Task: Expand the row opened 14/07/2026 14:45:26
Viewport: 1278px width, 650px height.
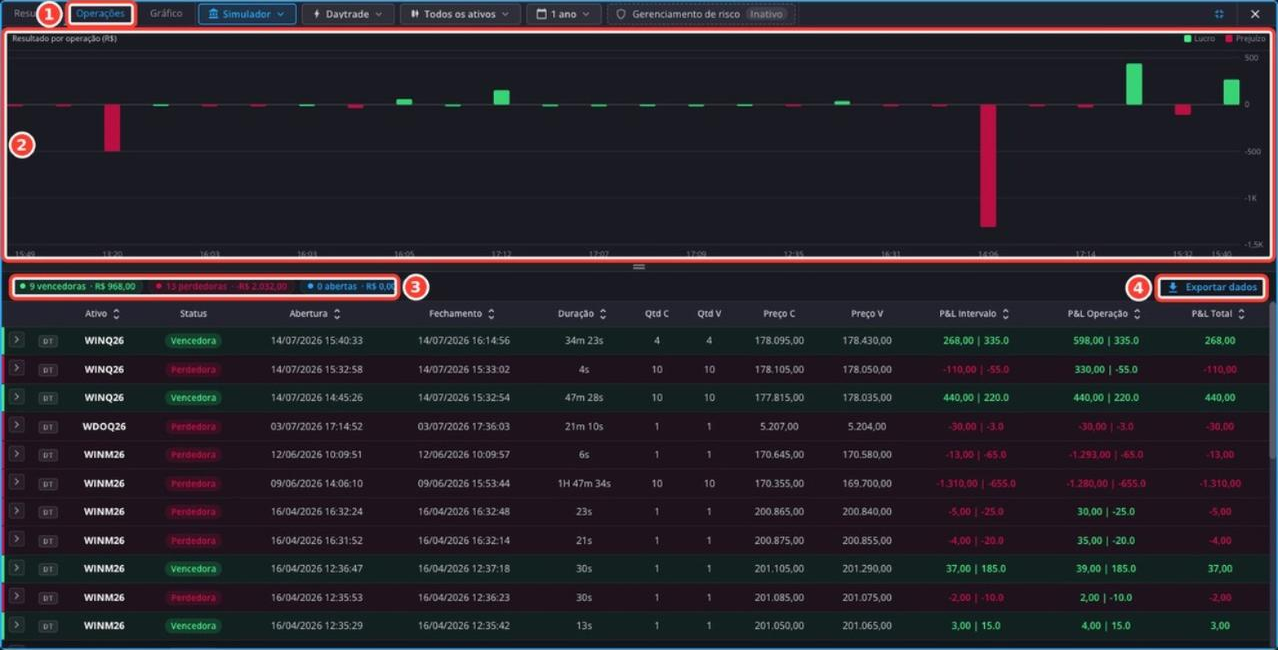Action: click(17, 397)
